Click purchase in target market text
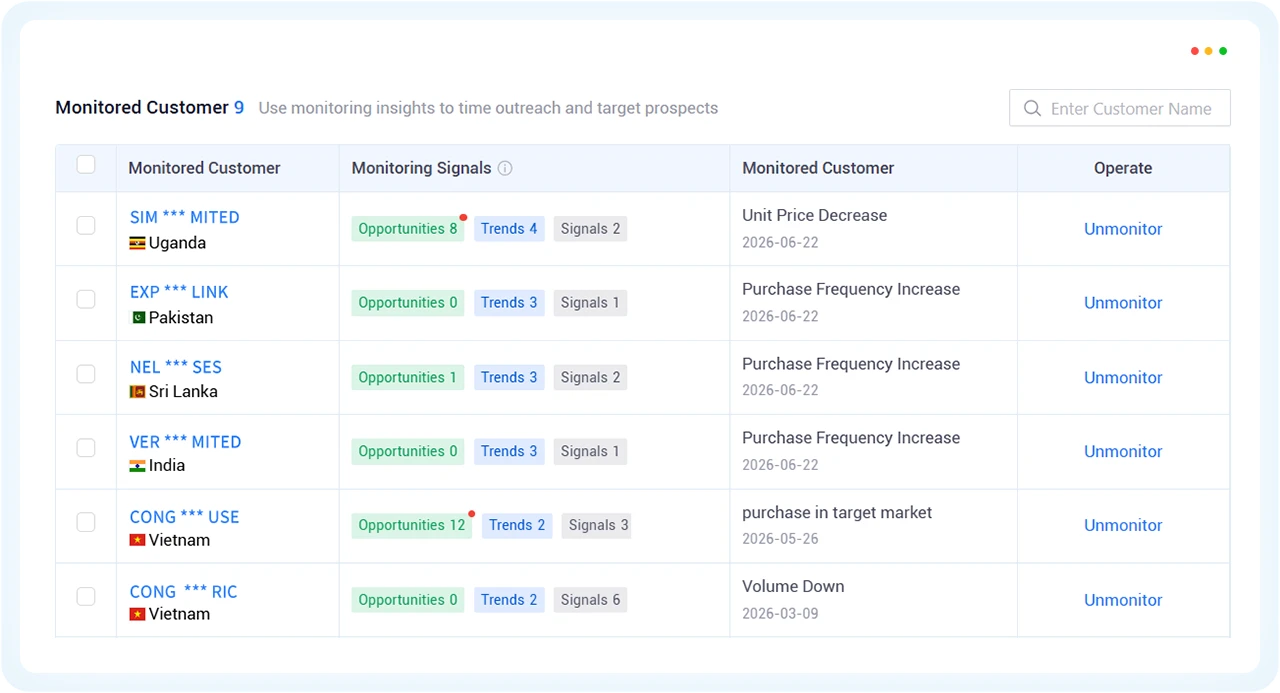 point(837,512)
